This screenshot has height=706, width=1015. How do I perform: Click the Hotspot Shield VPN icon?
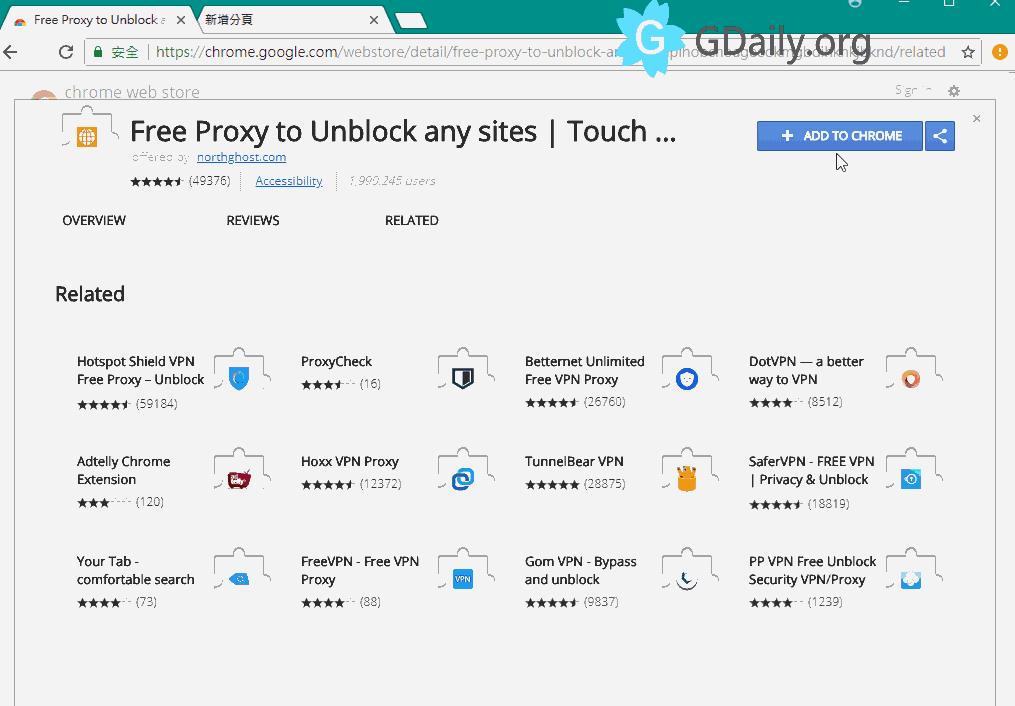pos(240,378)
